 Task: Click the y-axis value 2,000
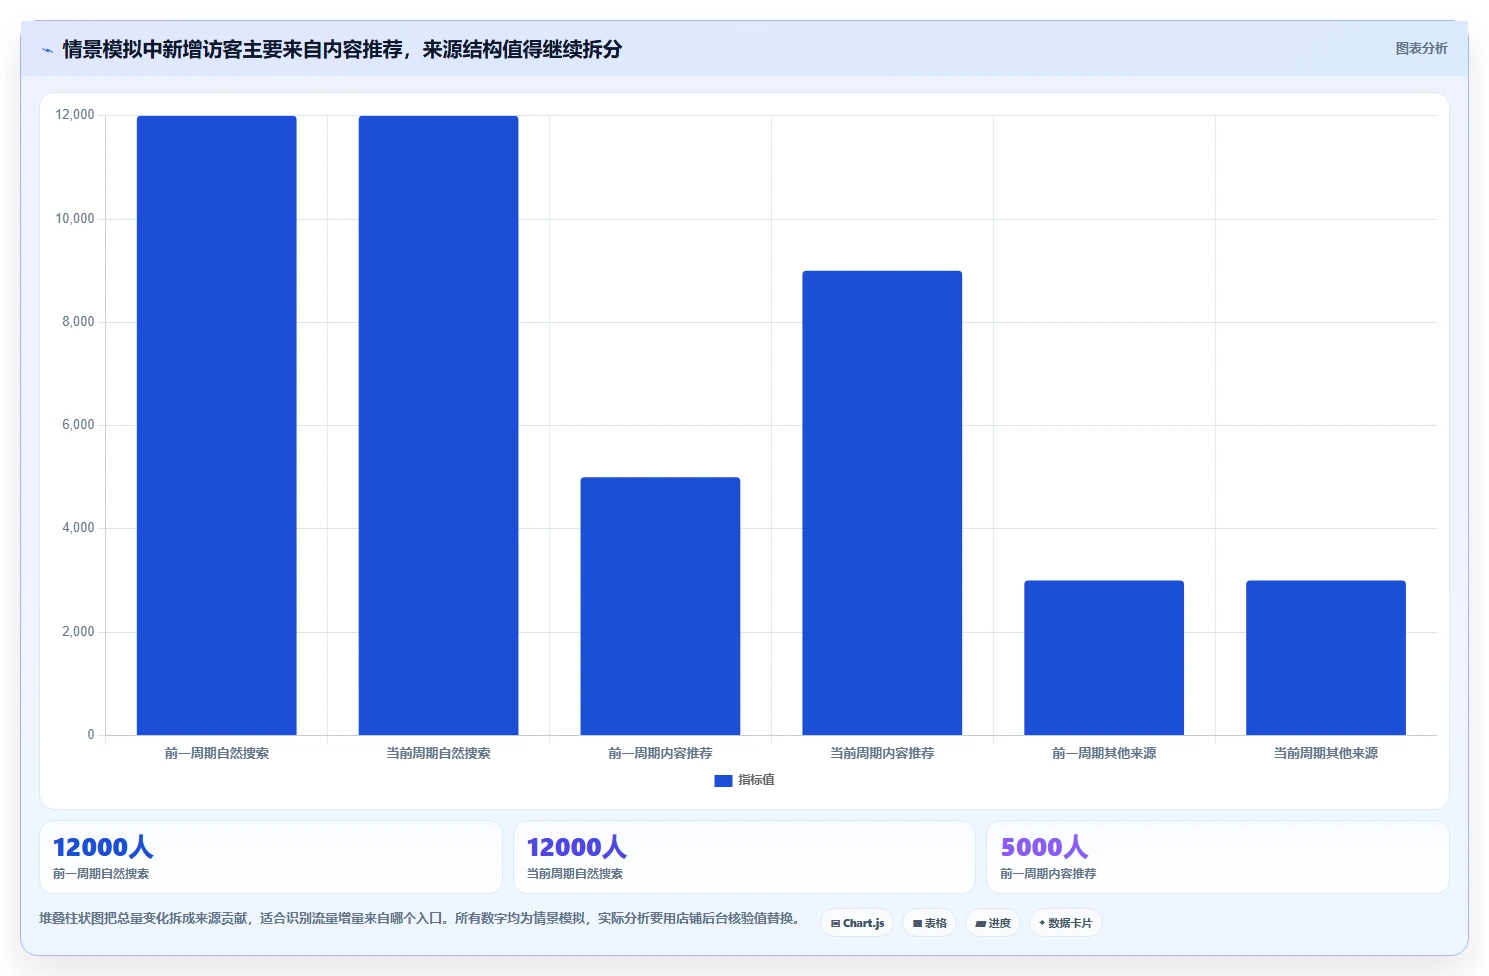coord(78,632)
